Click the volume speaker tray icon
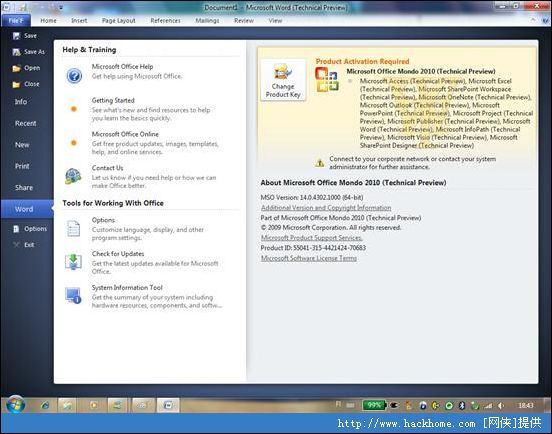 pyautogui.click(x=501, y=406)
